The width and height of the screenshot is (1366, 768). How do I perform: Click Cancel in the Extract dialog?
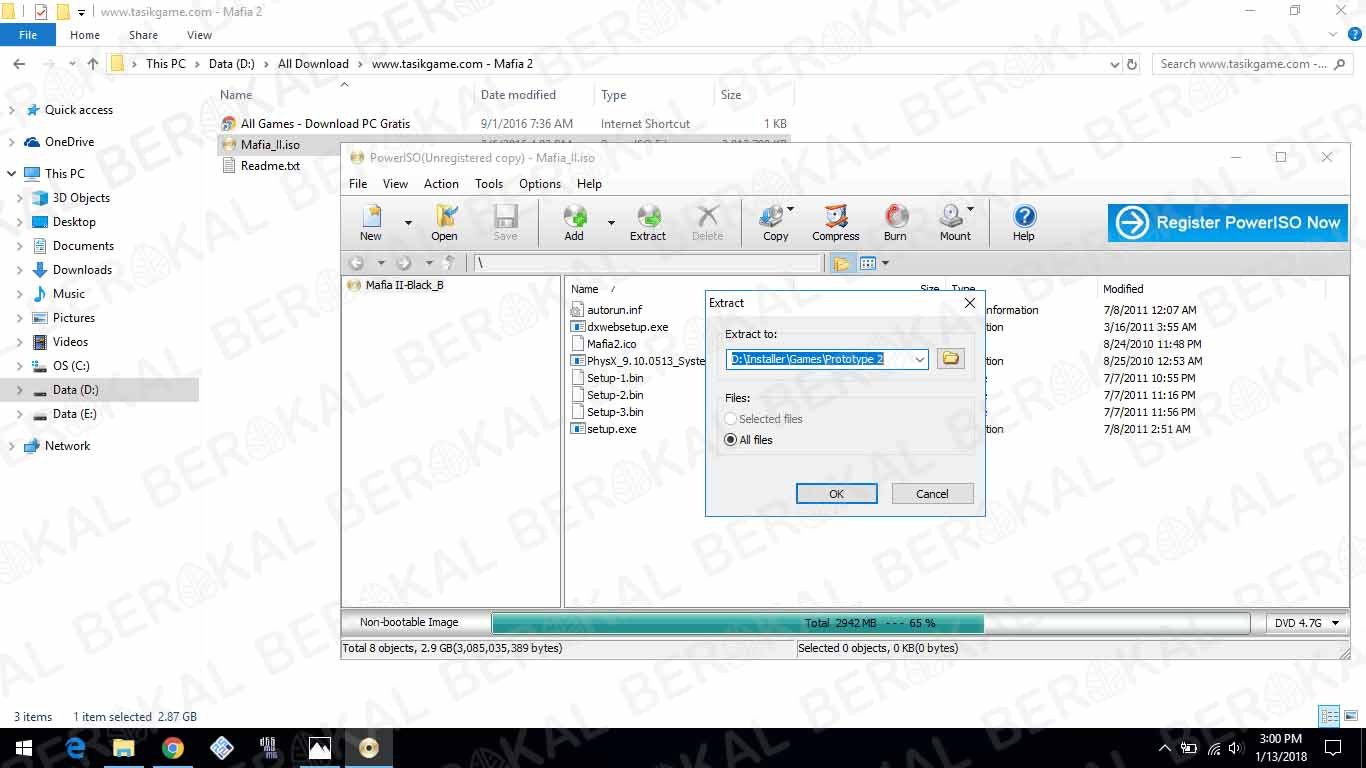(932, 494)
